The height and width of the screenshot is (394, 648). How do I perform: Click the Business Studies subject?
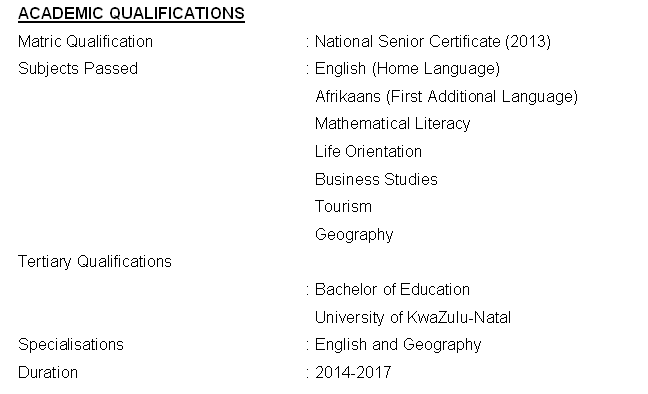pyautogui.click(x=376, y=179)
